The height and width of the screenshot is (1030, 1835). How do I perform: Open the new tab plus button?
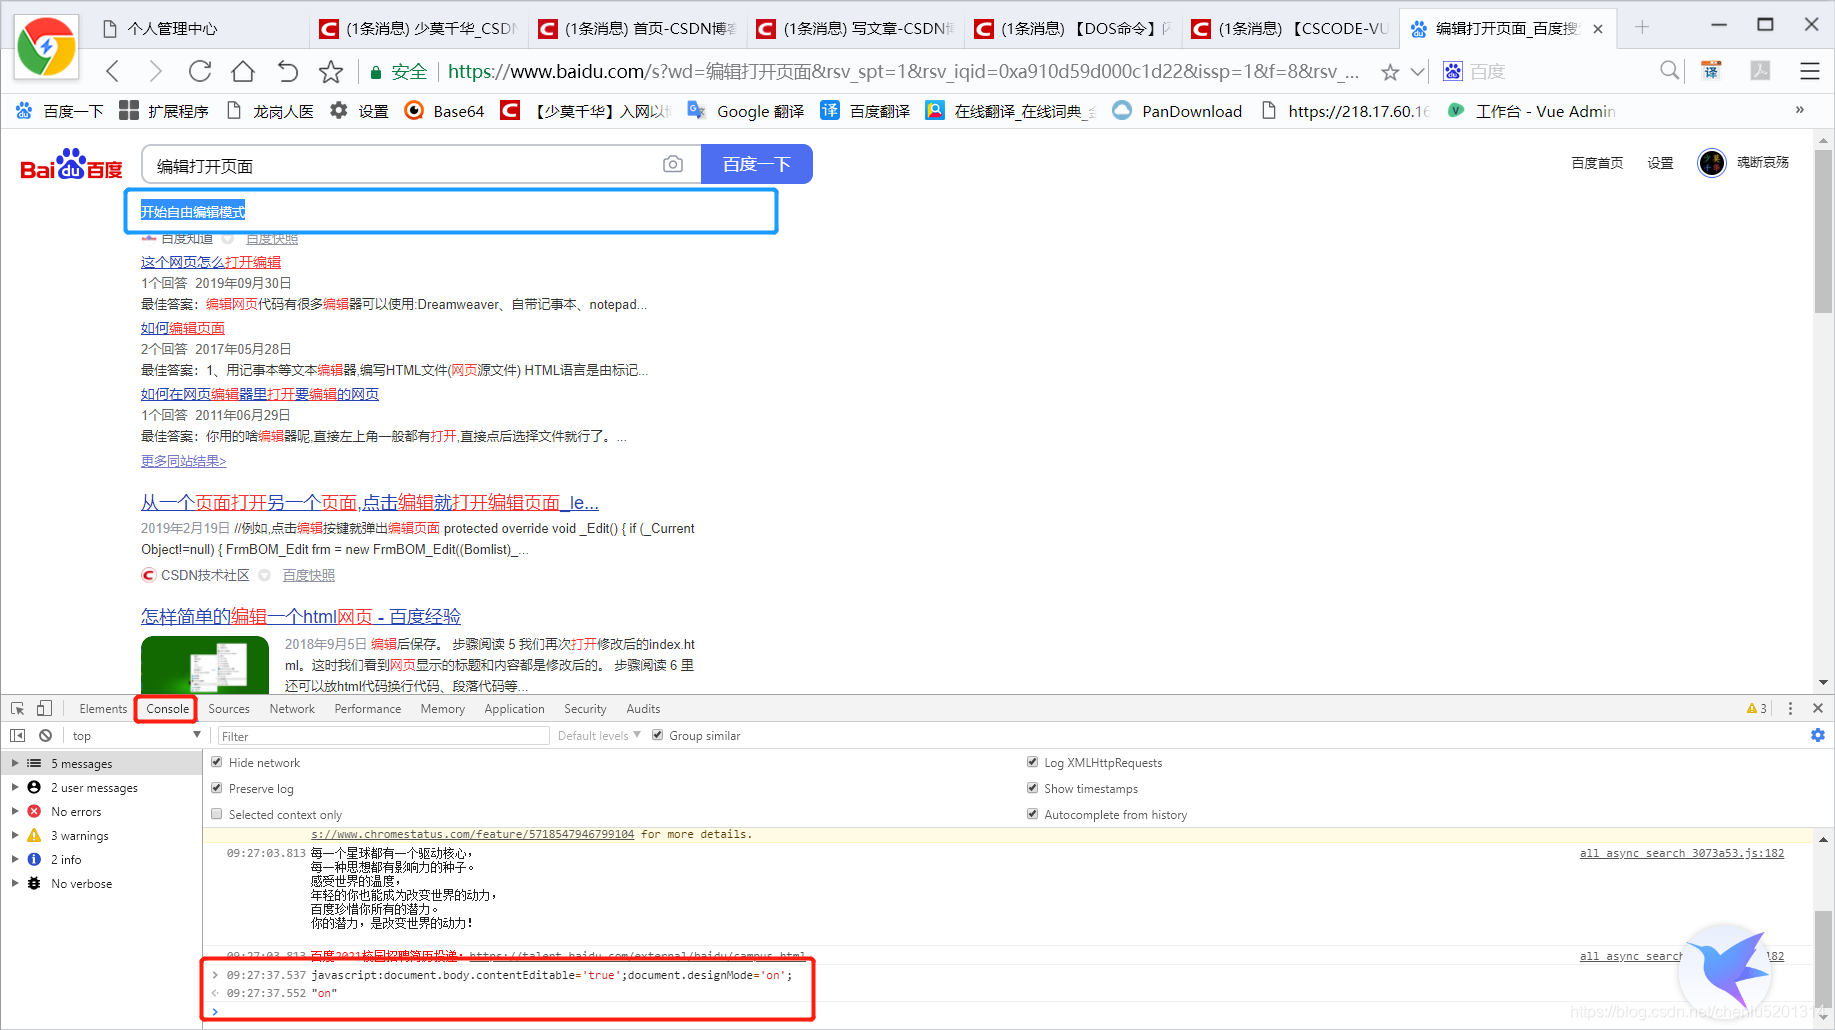click(1642, 27)
